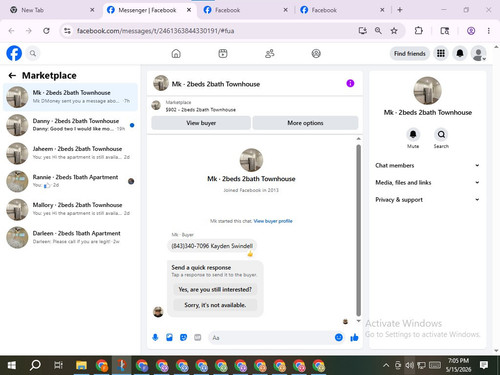Open Darleen - 2beds 1bath Apartment chat
Image resolution: width=500 pixels, height=375 pixels.
click(70, 237)
